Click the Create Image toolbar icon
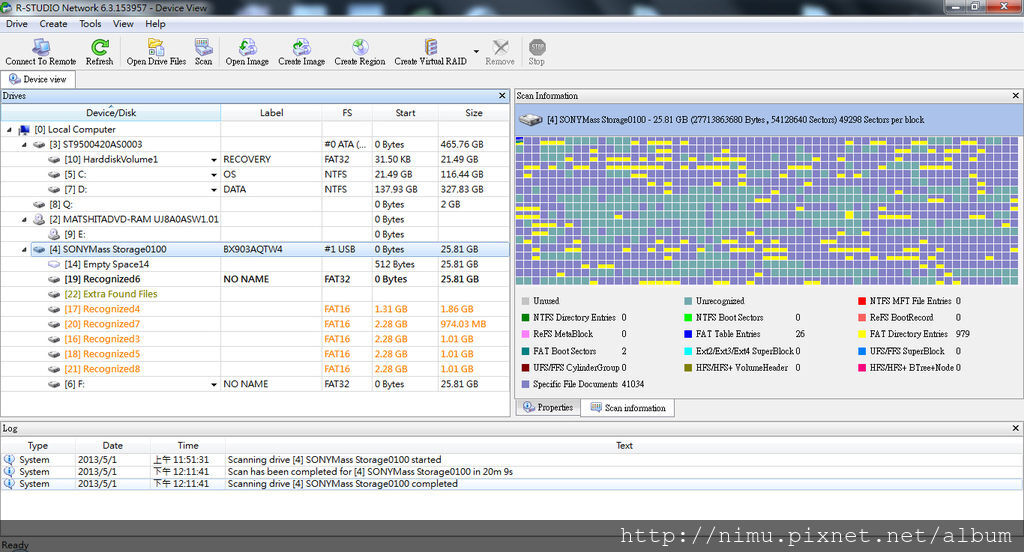Image resolution: width=1024 pixels, height=552 pixels. [301, 47]
